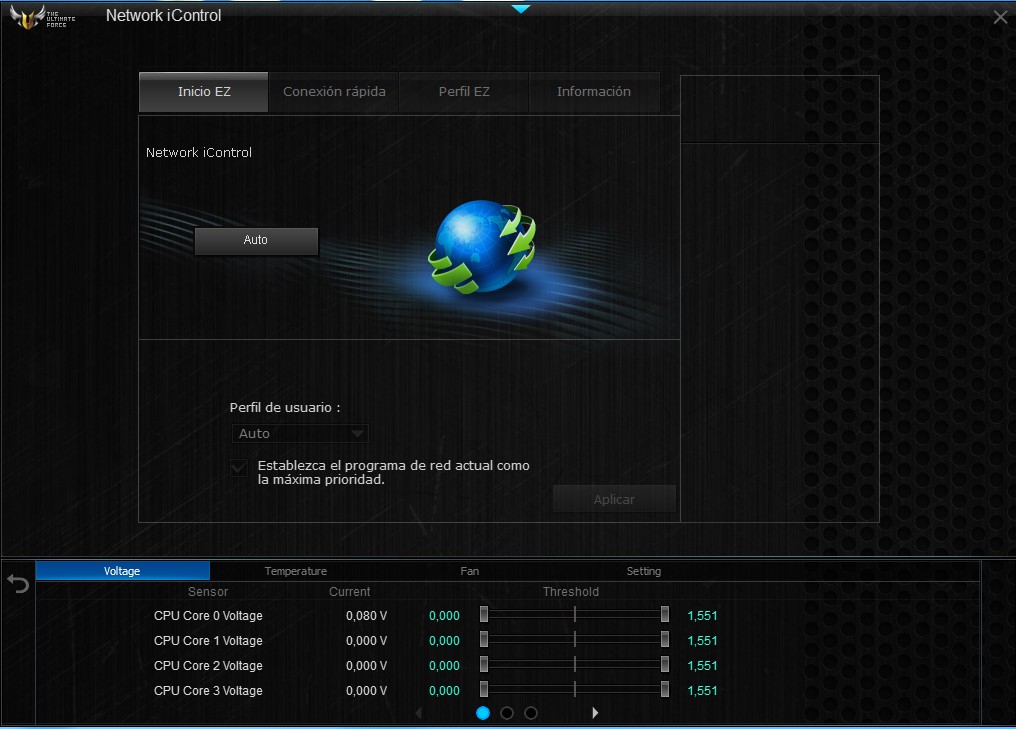Select the Temperature monitor tab
The image size is (1016, 729).
[295, 571]
